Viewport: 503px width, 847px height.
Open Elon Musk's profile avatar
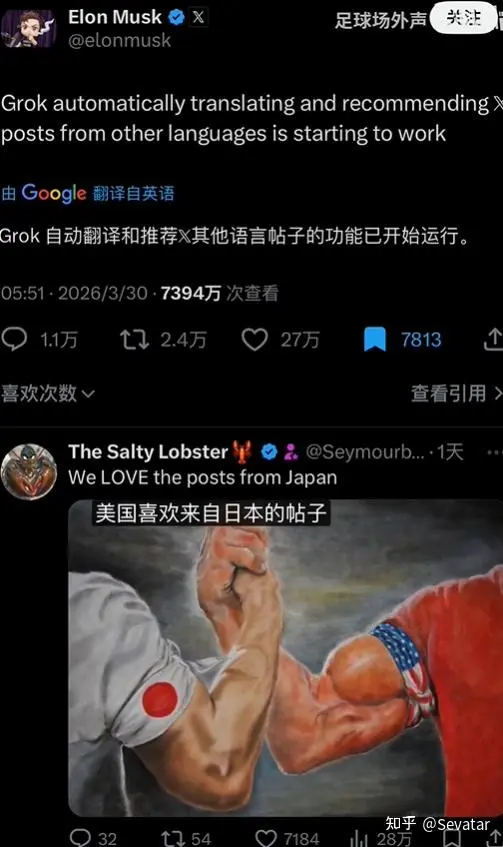29,28
